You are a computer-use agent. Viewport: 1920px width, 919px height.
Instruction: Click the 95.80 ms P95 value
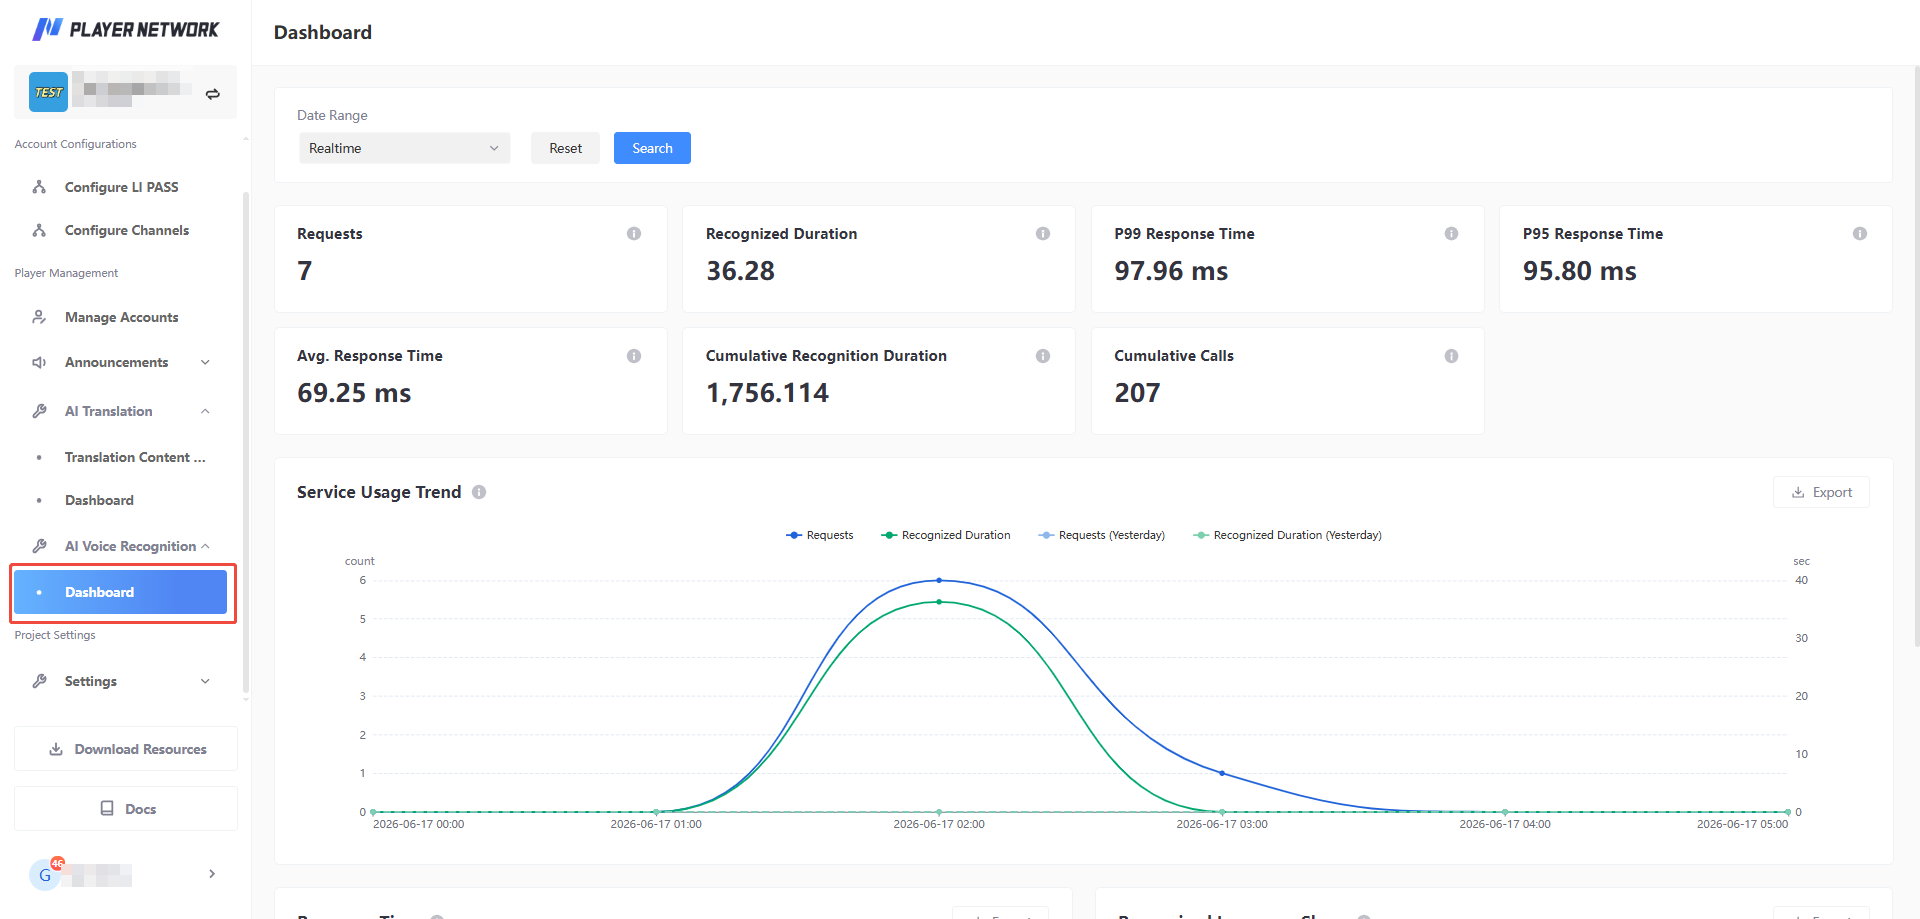coord(1579,271)
